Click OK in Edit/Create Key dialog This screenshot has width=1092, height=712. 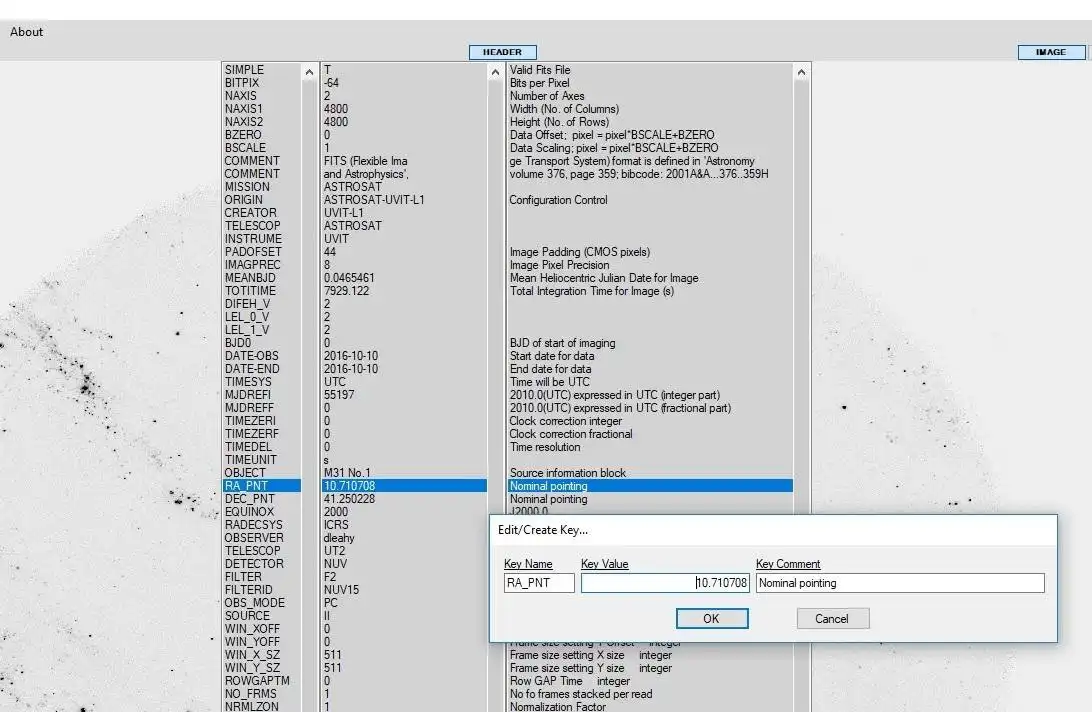pyautogui.click(x=712, y=619)
